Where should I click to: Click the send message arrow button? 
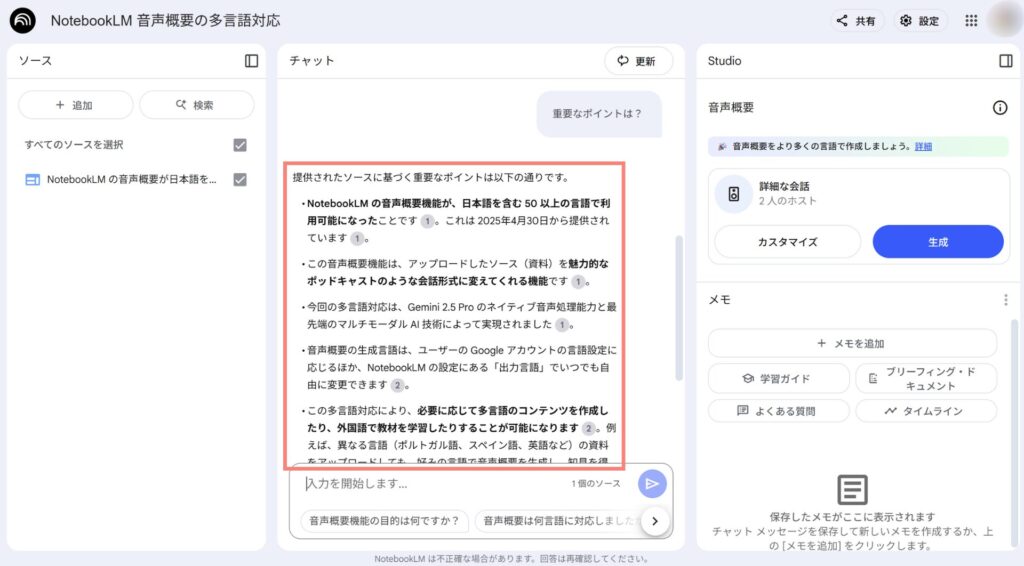click(x=652, y=484)
